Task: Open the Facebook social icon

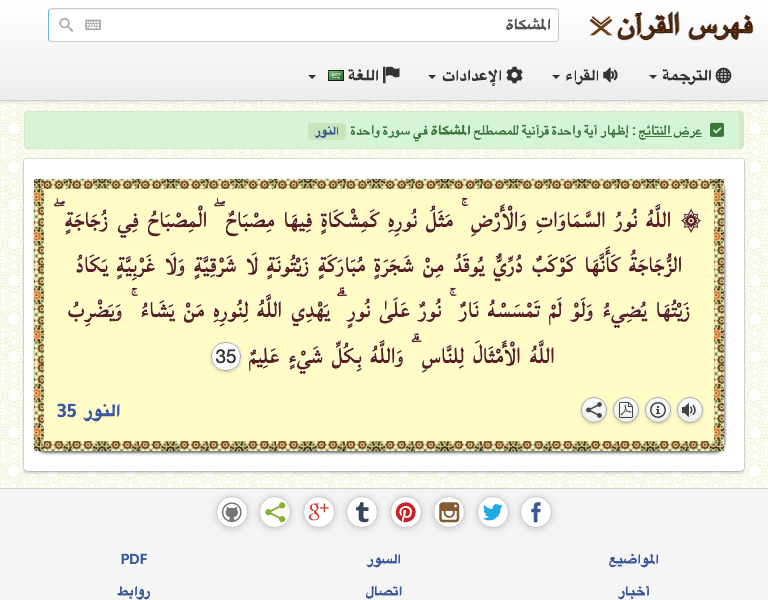Action: (535, 513)
